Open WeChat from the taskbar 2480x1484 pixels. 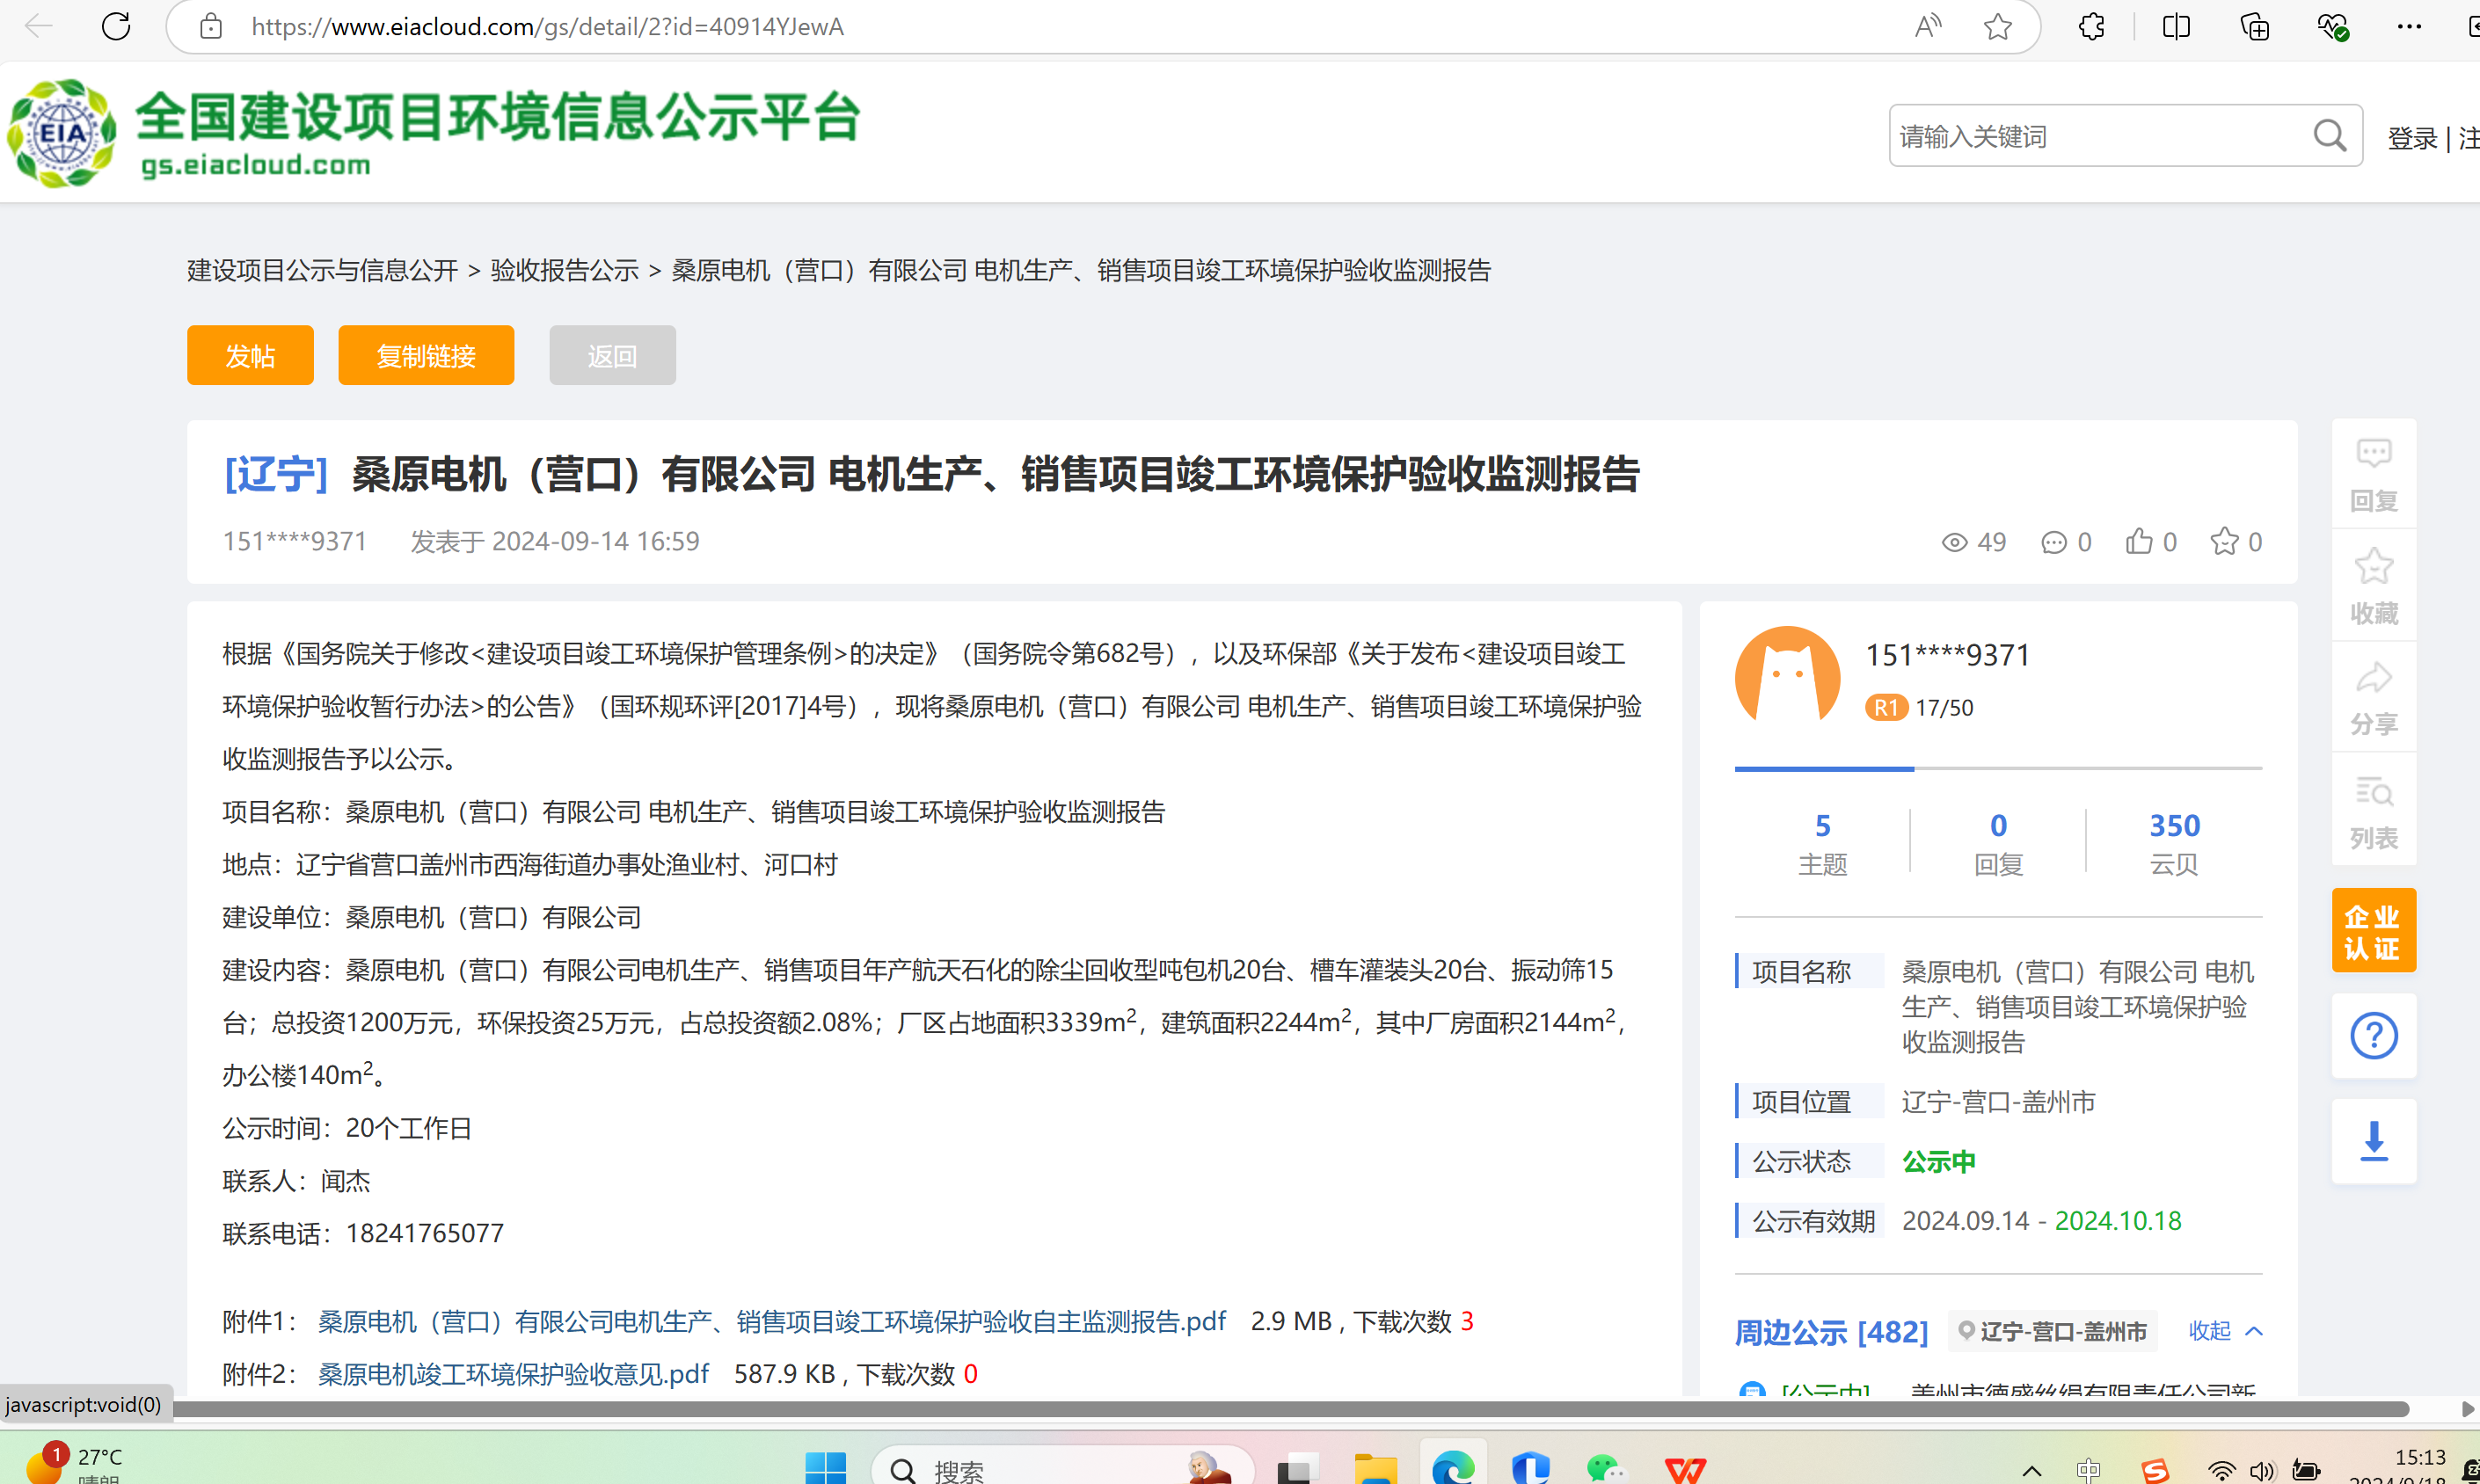click(x=1605, y=1468)
